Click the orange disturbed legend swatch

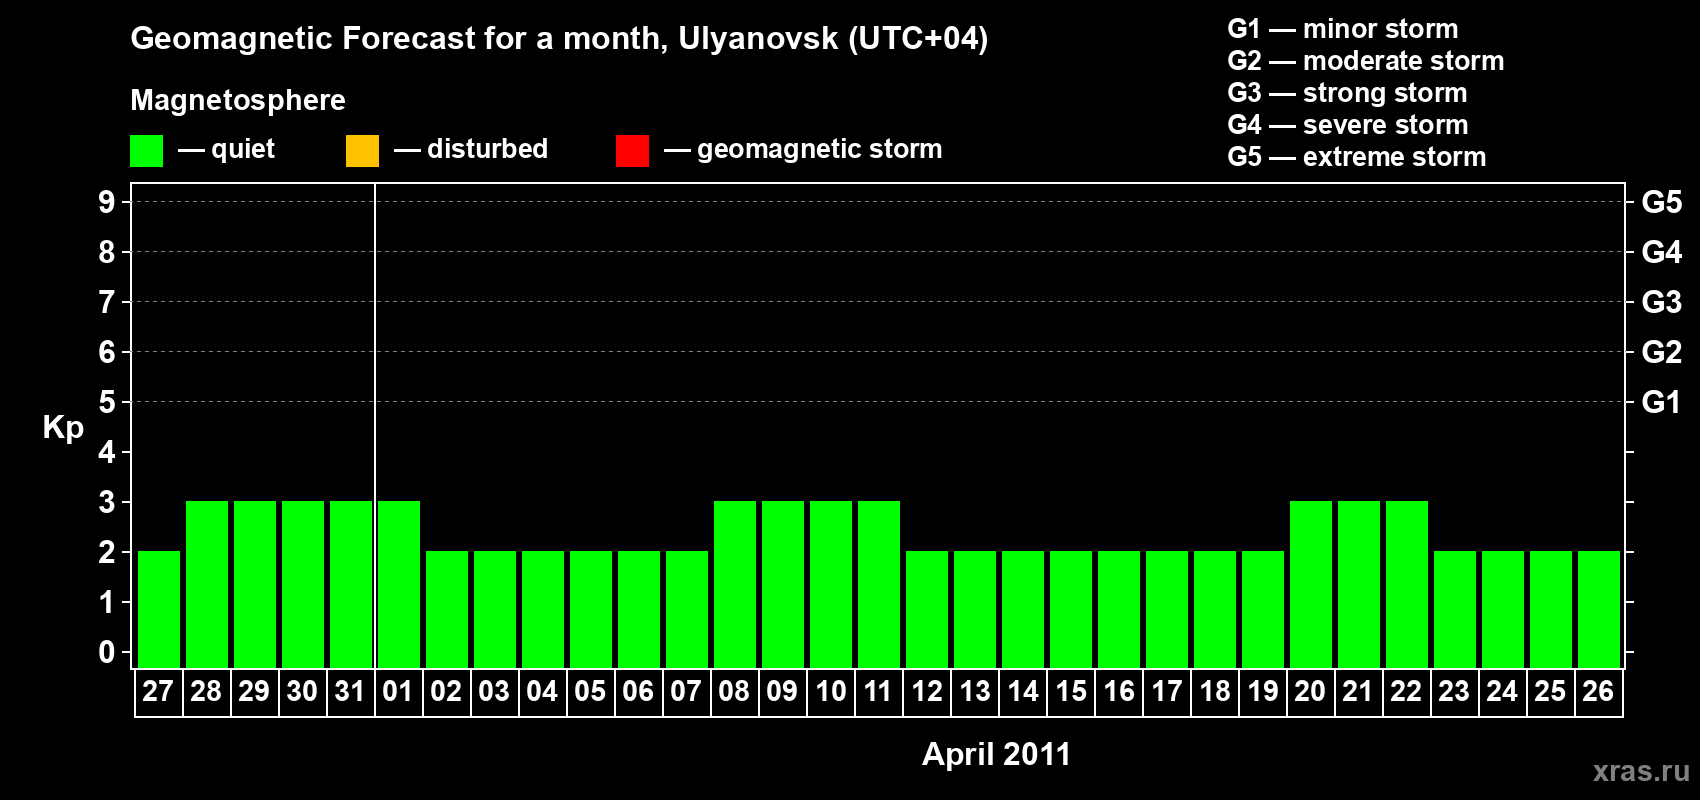362,151
